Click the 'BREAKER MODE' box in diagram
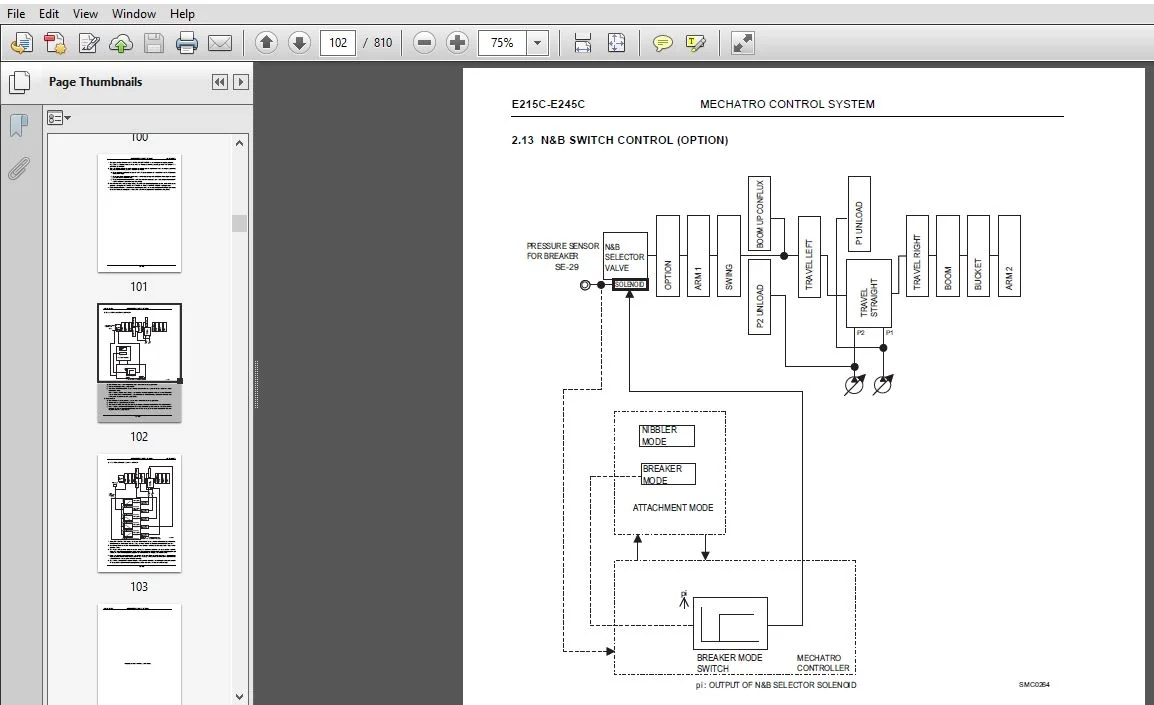Image resolution: width=1154 pixels, height=705 pixels. coord(668,474)
